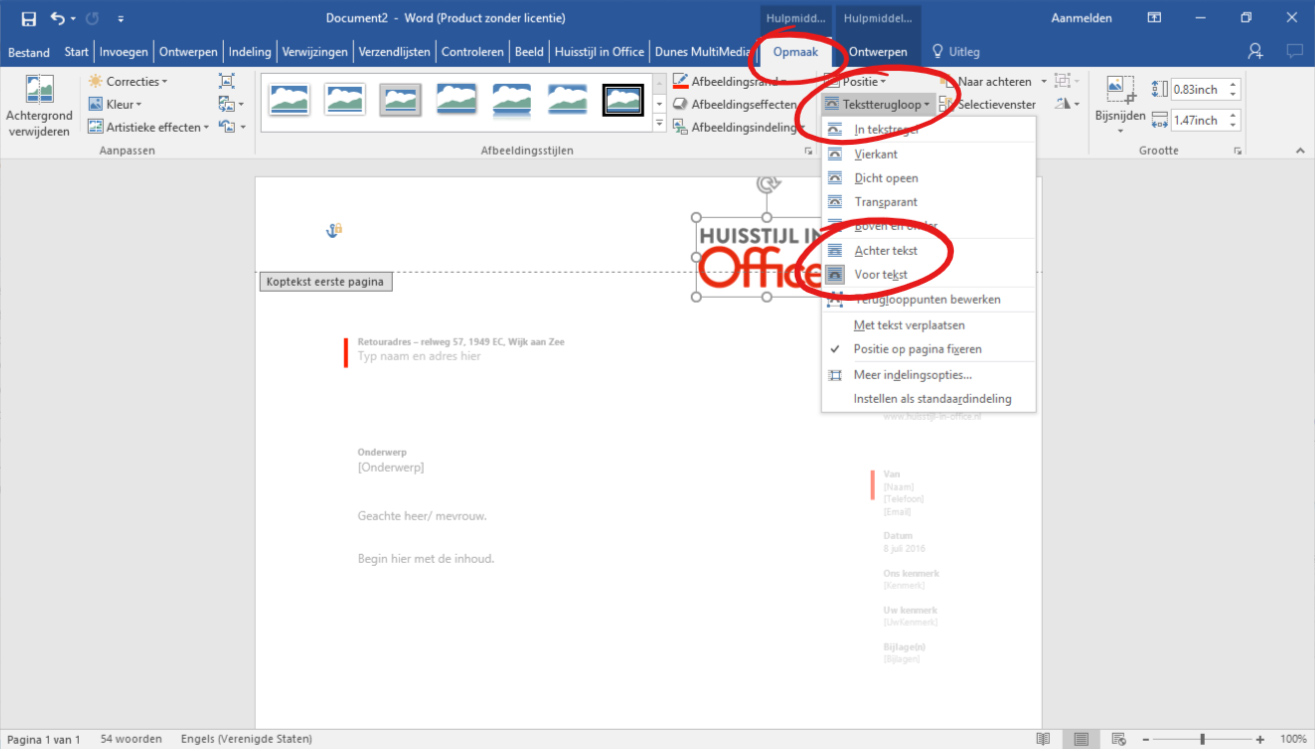Open the Controleren tab

pos(472,52)
